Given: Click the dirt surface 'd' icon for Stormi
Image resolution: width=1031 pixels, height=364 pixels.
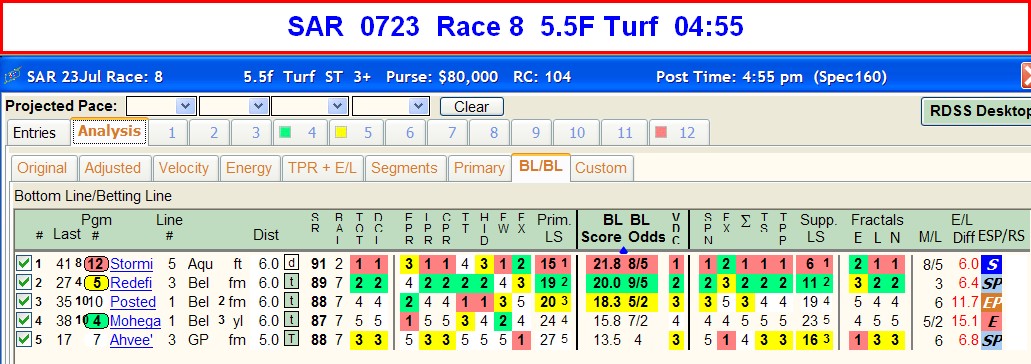Looking at the screenshot, I should (291, 264).
